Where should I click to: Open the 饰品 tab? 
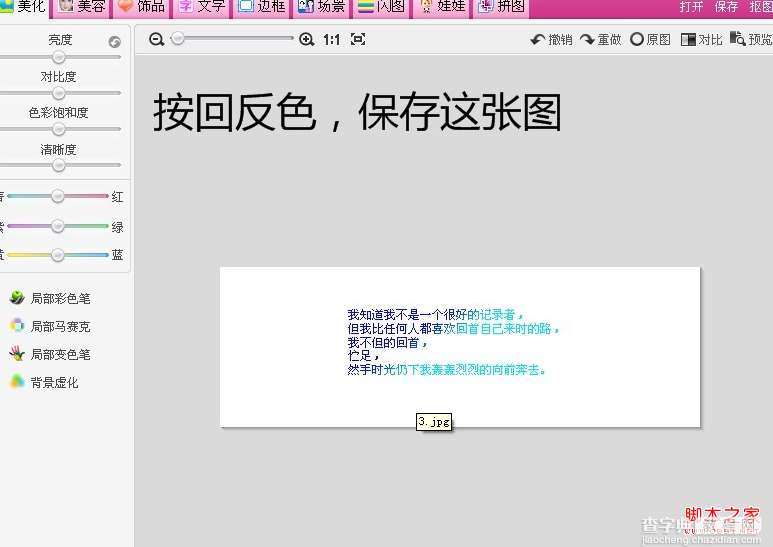142,7
